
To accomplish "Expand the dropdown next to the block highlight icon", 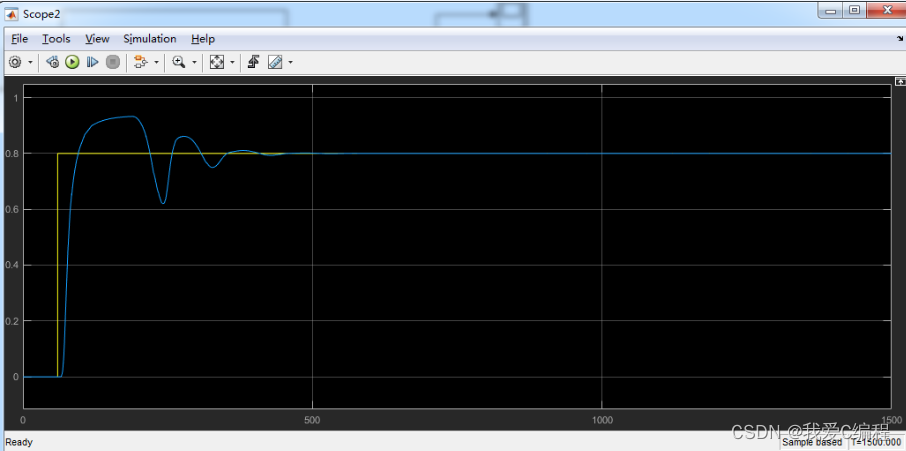I will coord(155,62).
